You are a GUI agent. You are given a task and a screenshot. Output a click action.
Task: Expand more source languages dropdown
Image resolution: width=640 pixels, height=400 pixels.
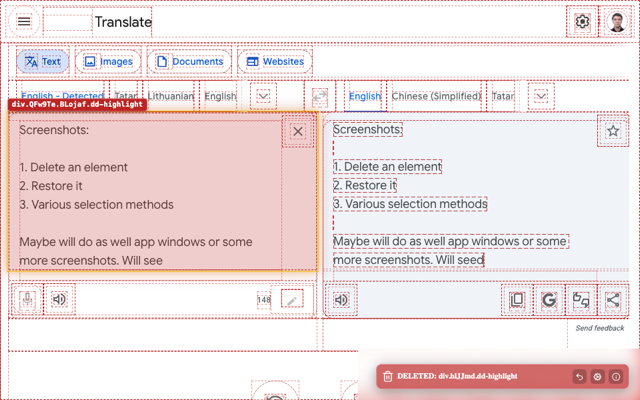pos(263,97)
